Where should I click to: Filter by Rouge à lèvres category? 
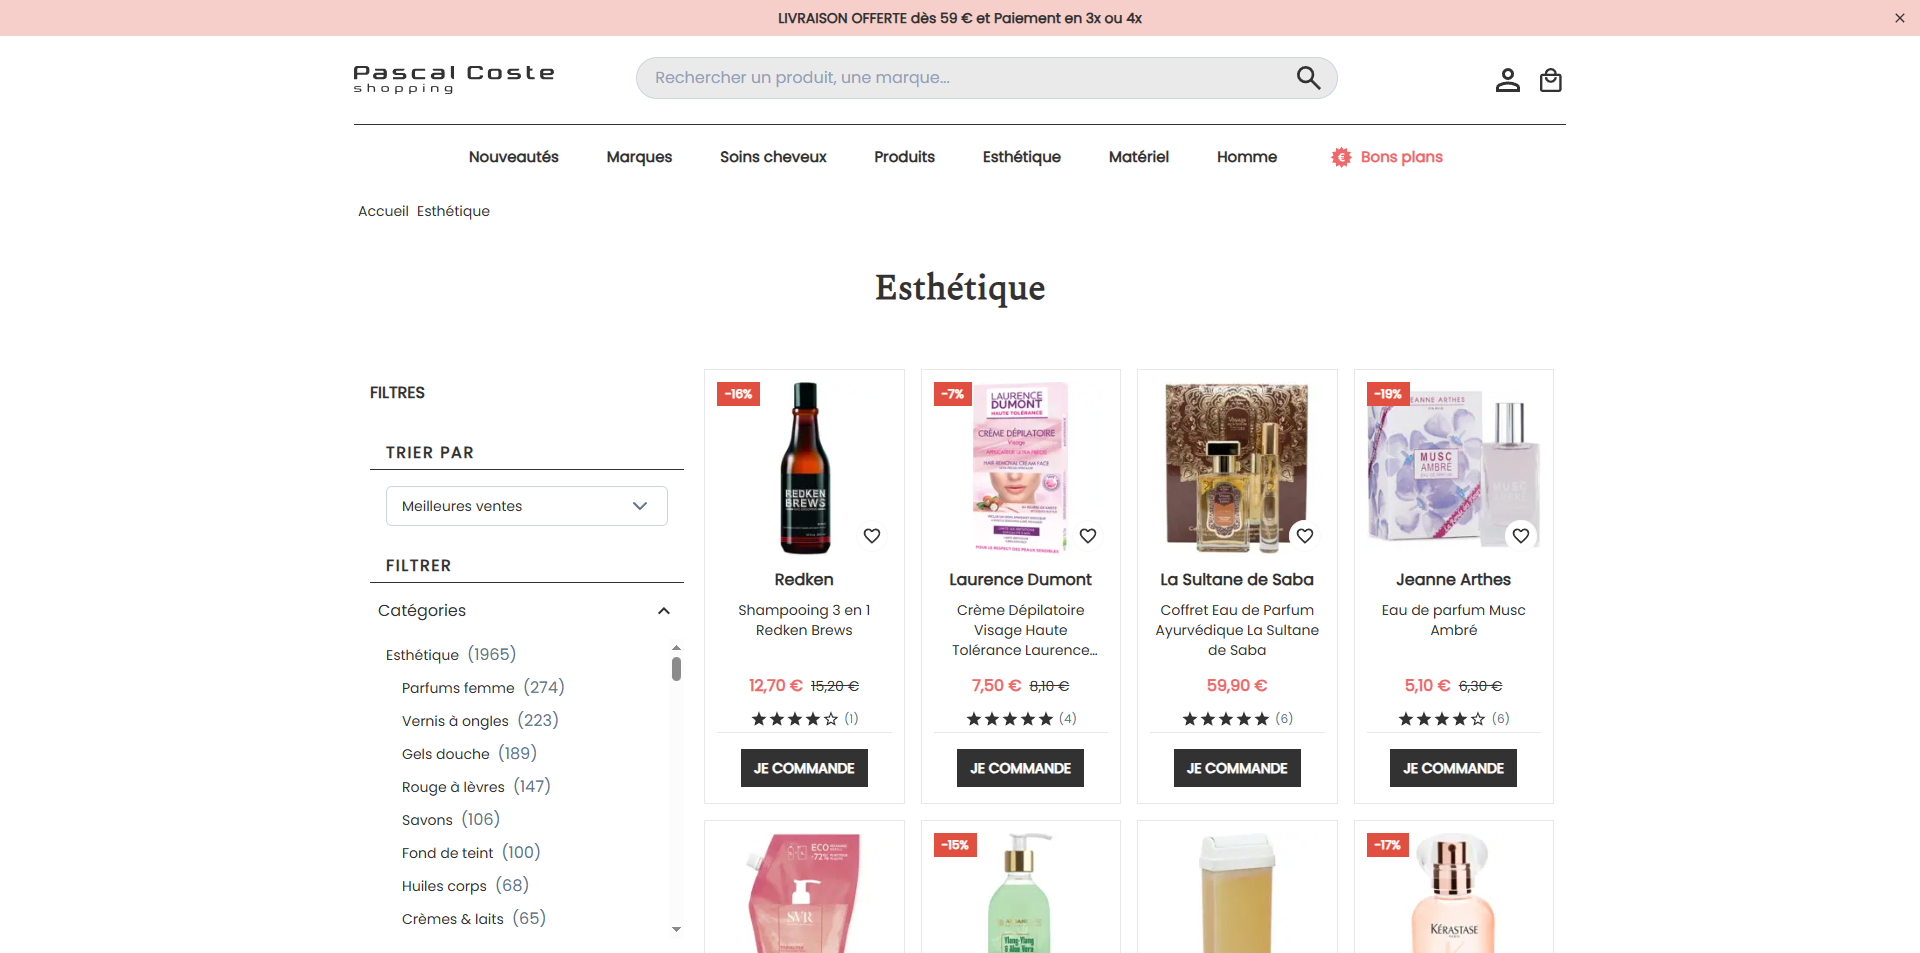476,786
